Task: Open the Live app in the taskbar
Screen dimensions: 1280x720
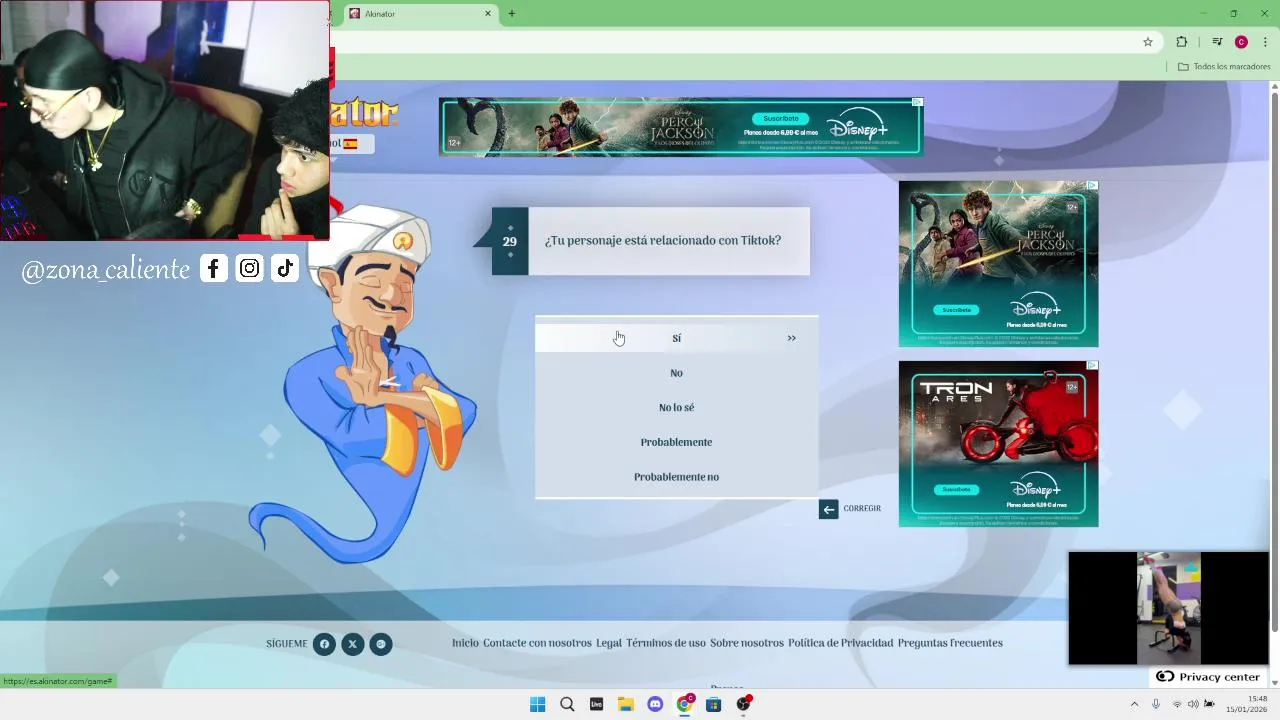Action: tap(596, 704)
